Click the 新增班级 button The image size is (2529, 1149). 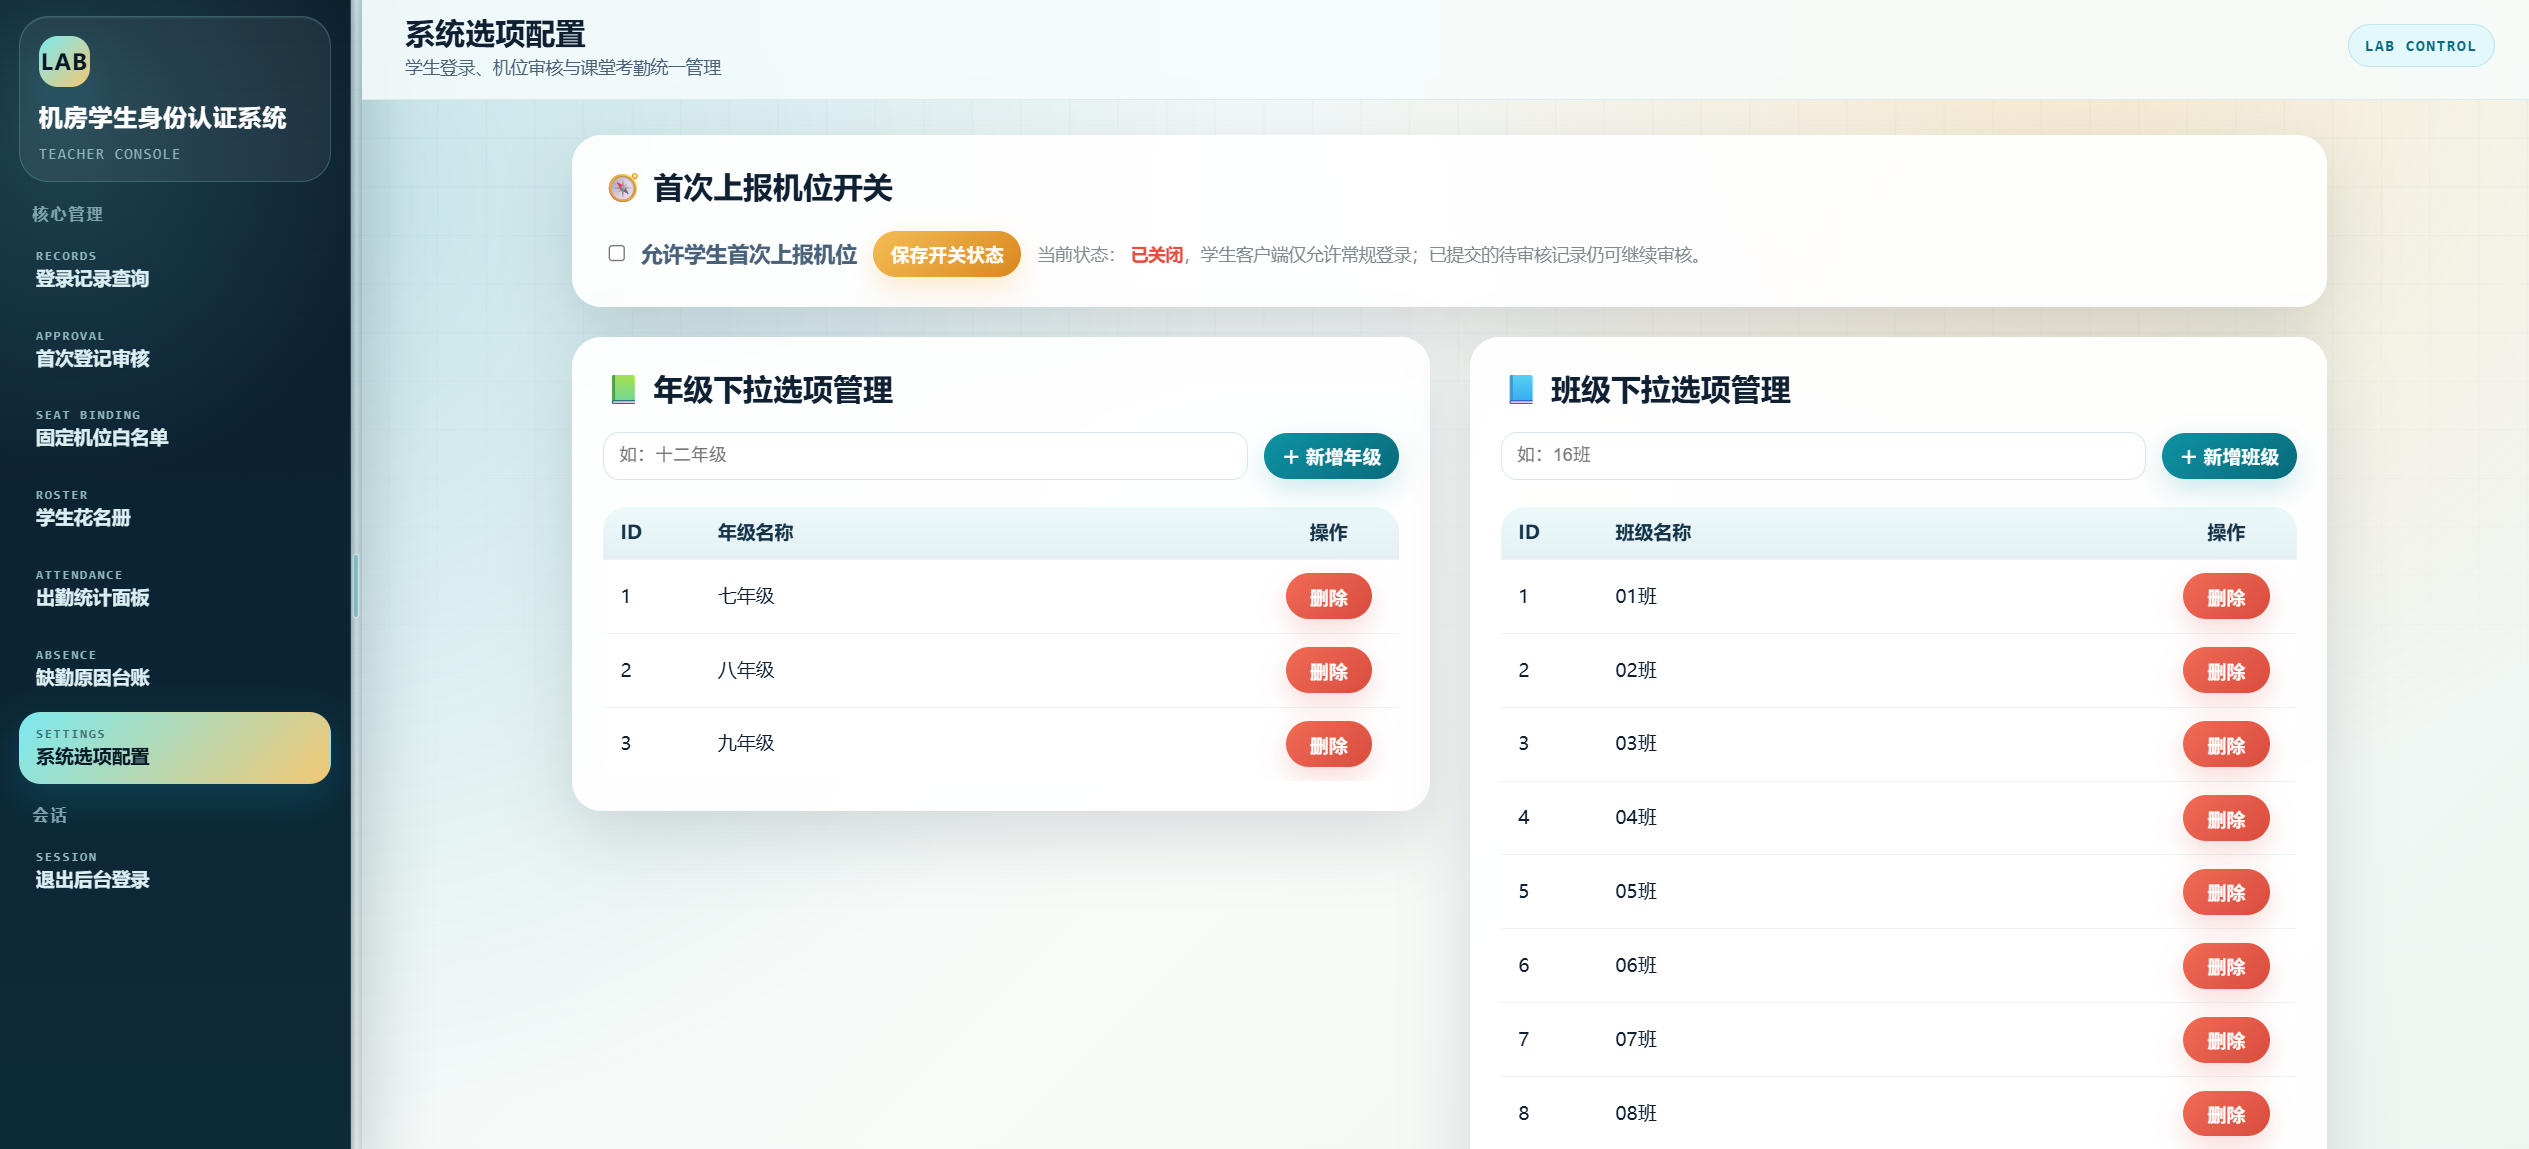pyautogui.click(x=2229, y=456)
